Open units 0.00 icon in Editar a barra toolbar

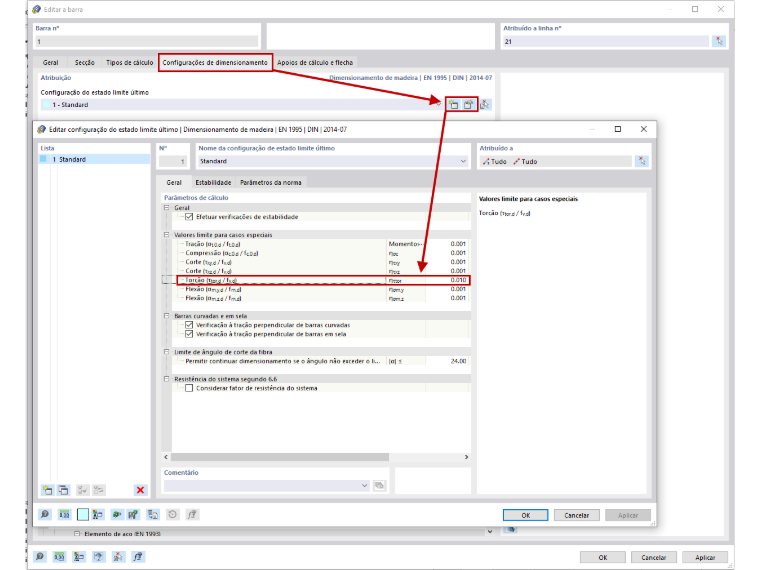coord(59,556)
